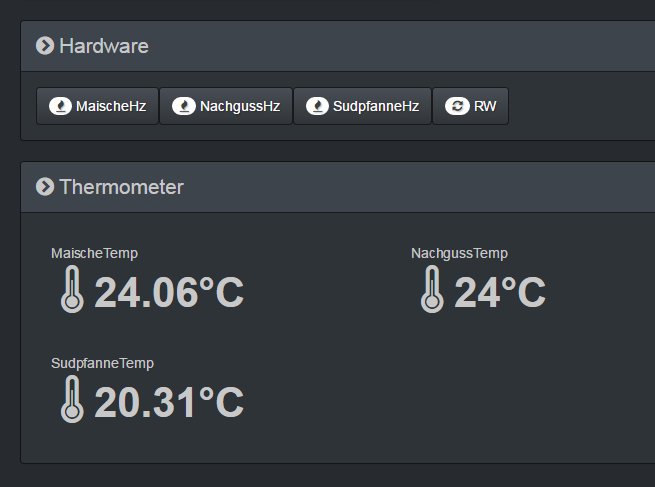Collapse the Thermometer panel chevron

(x=45, y=187)
